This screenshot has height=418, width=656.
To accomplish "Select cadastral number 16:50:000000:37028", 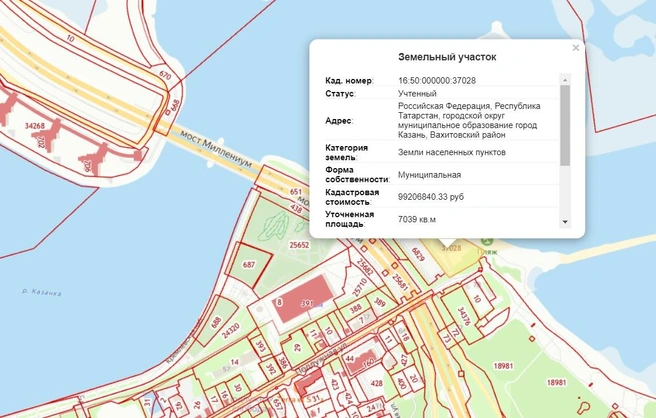I will [x=437, y=80].
